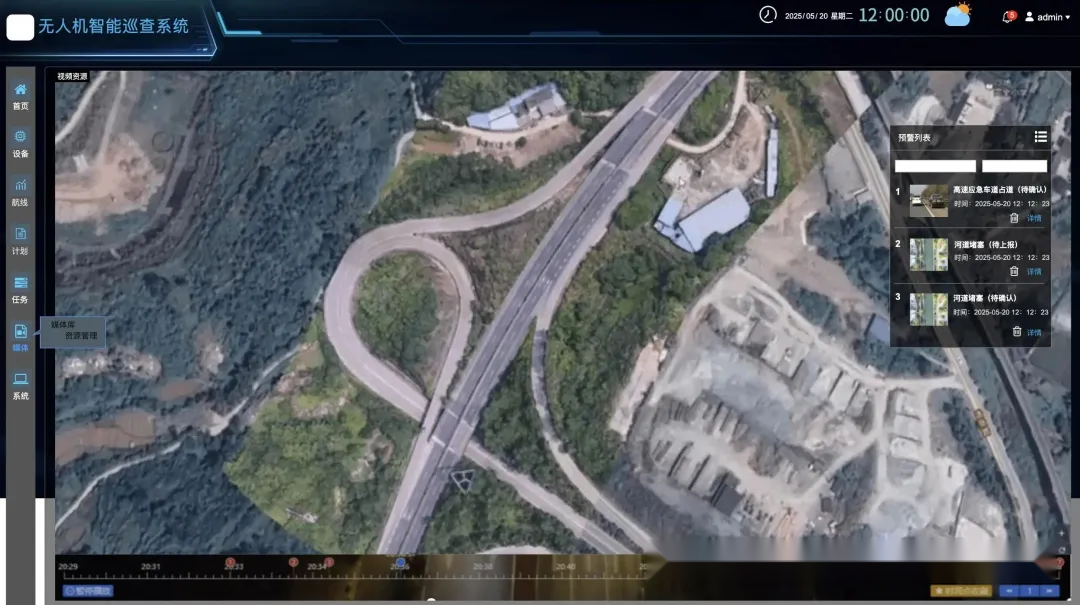Click the weather icon in header

pyautogui.click(x=958, y=16)
